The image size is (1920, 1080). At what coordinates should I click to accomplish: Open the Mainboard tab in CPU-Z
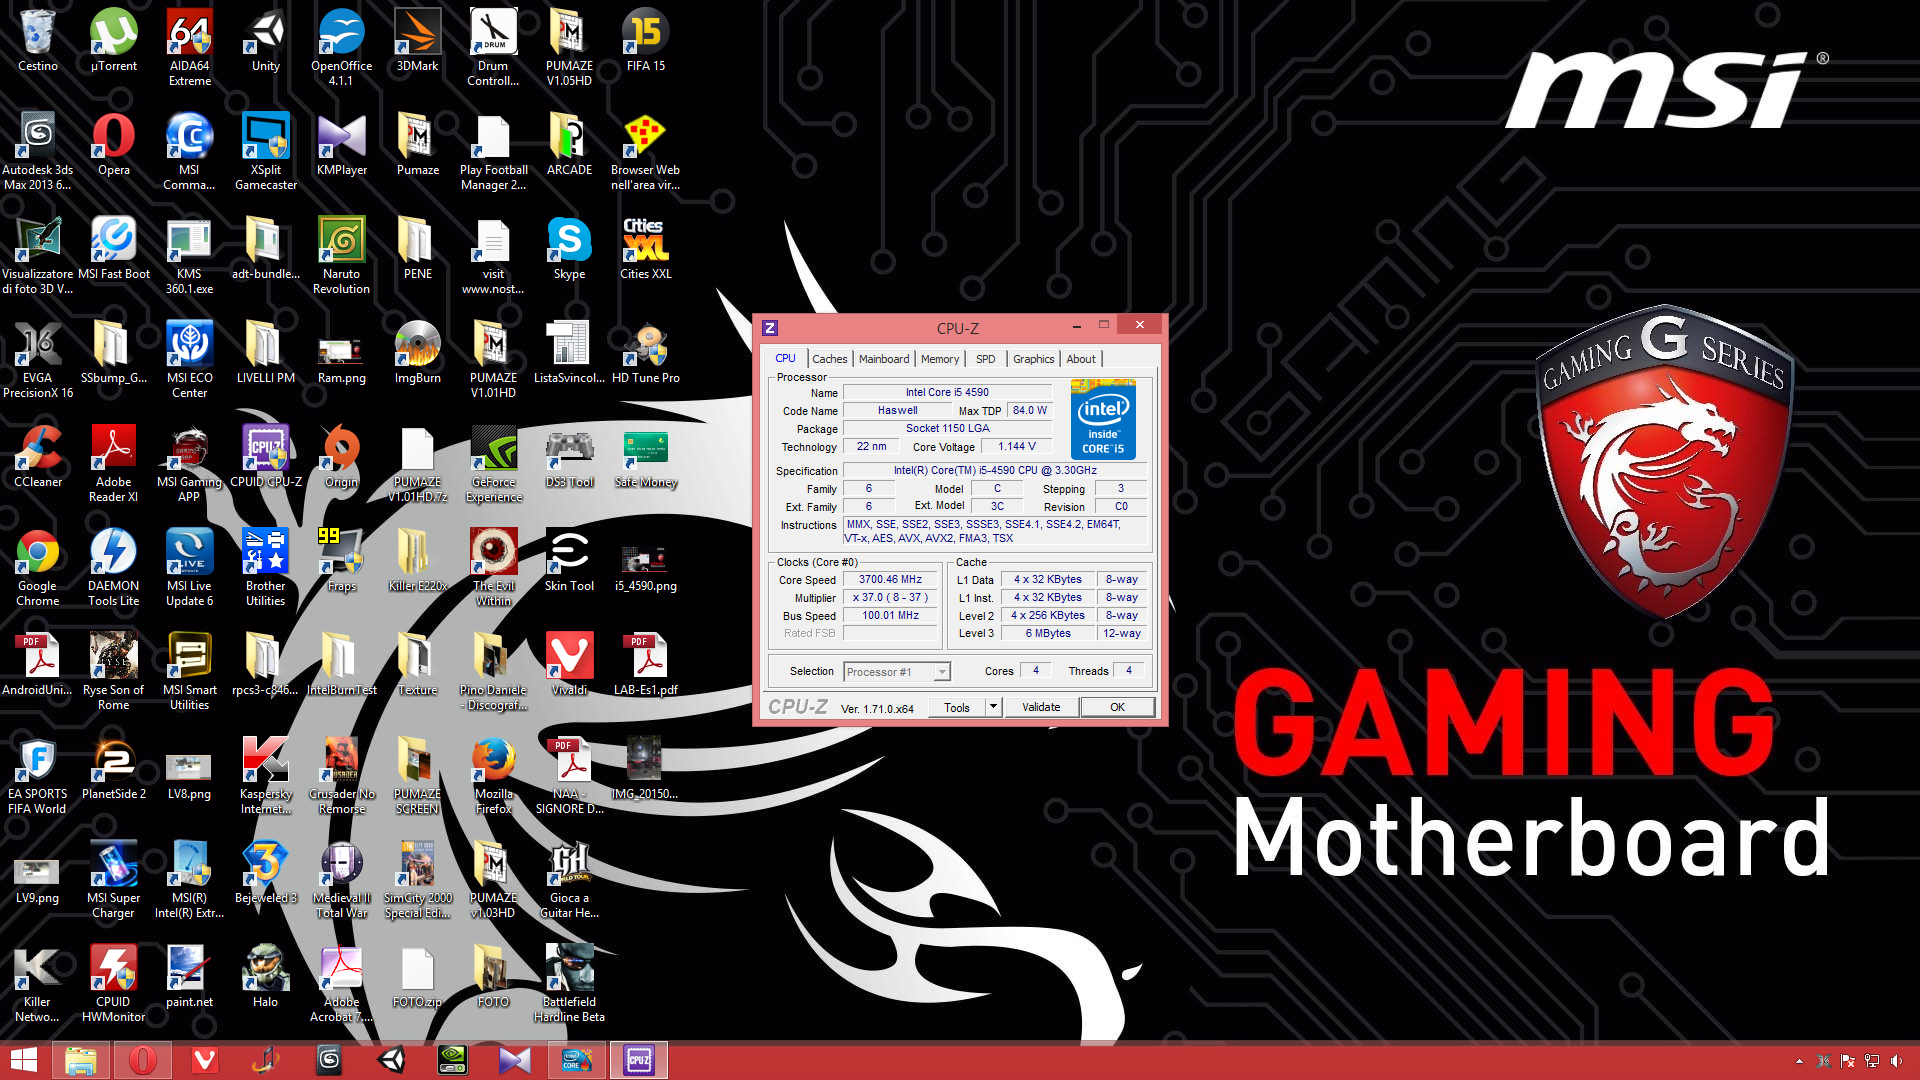(884, 359)
